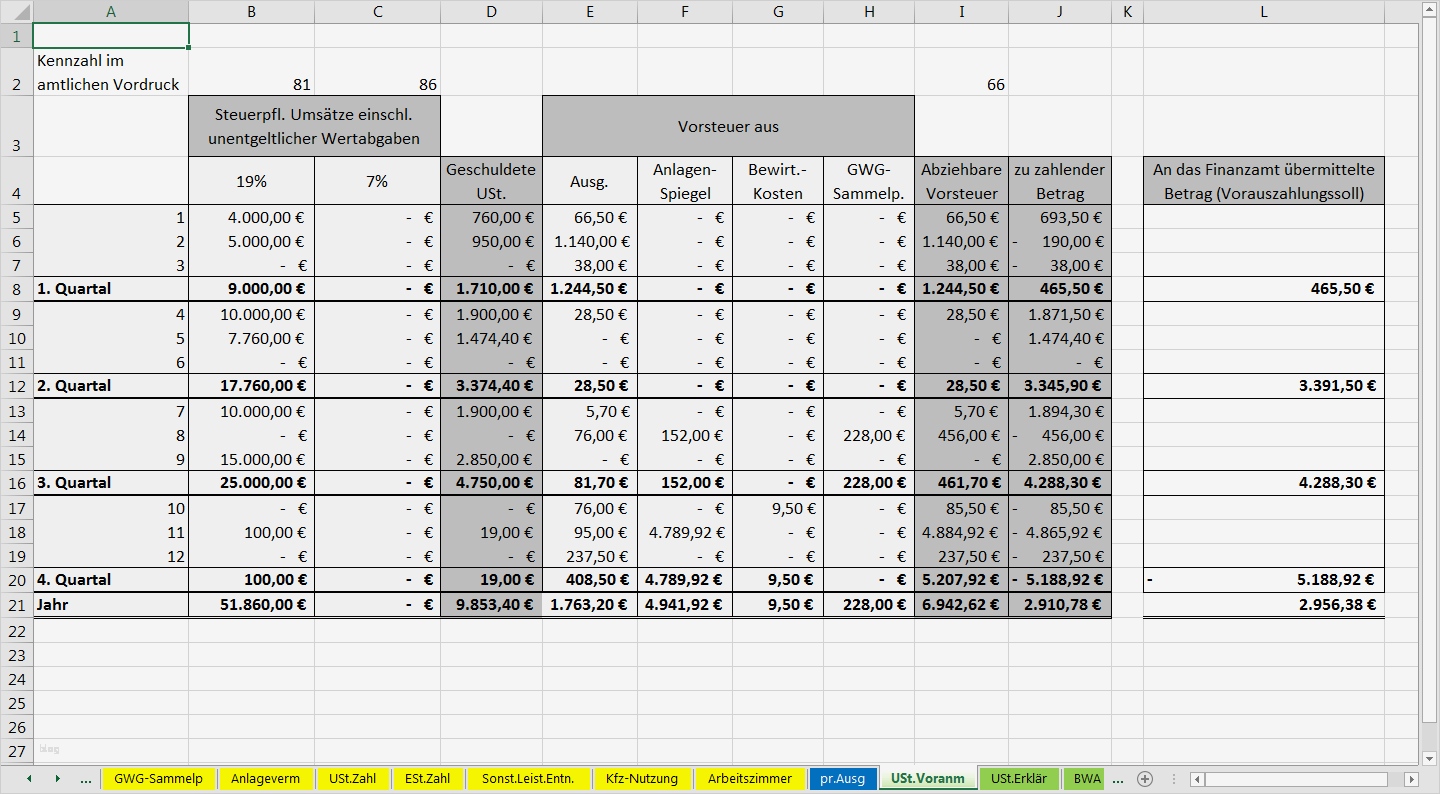Image resolution: width=1440 pixels, height=794 pixels.
Task: Select column D header
Action: pyautogui.click(x=491, y=12)
